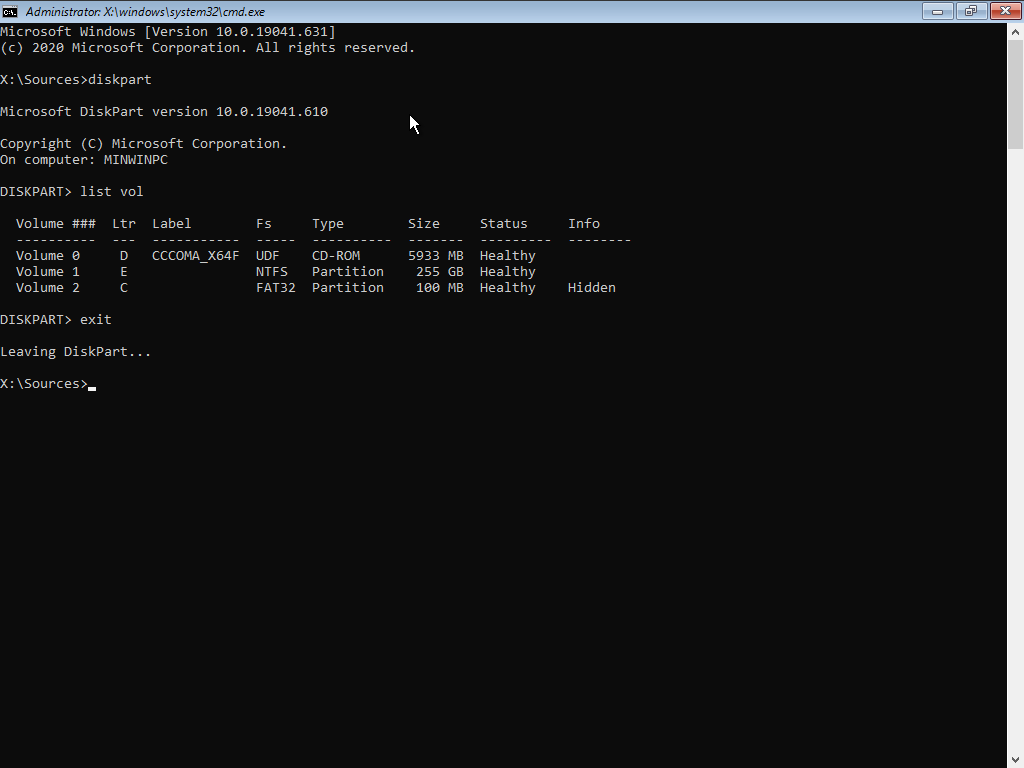Click the CCCOMA_X64F volume label
Viewport: 1024px width, 768px height.
point(195,256)
